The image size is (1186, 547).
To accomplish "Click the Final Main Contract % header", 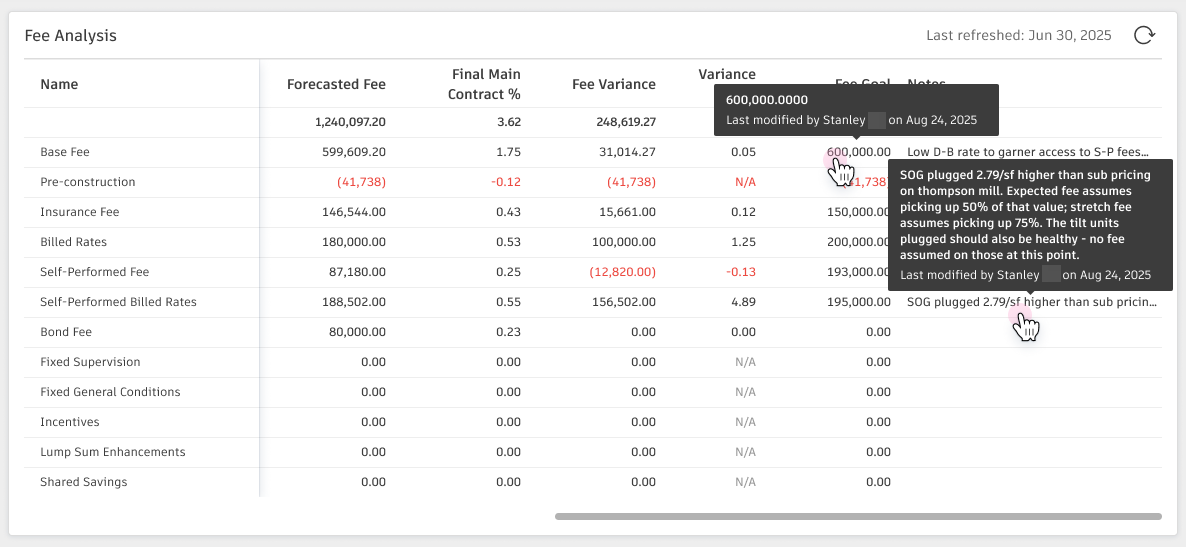I will (x=484, y=84).
